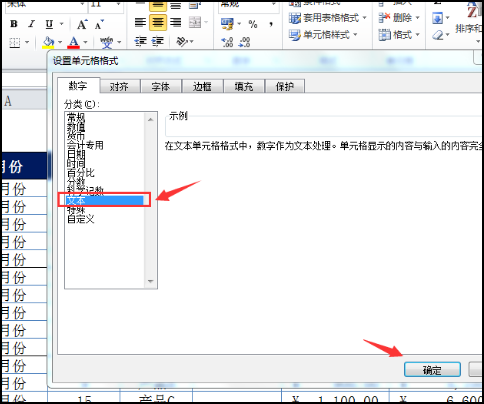Screen dimensions: 484x404
Task: Toggle Italic formatting button
Action: (x=31, y=24)
